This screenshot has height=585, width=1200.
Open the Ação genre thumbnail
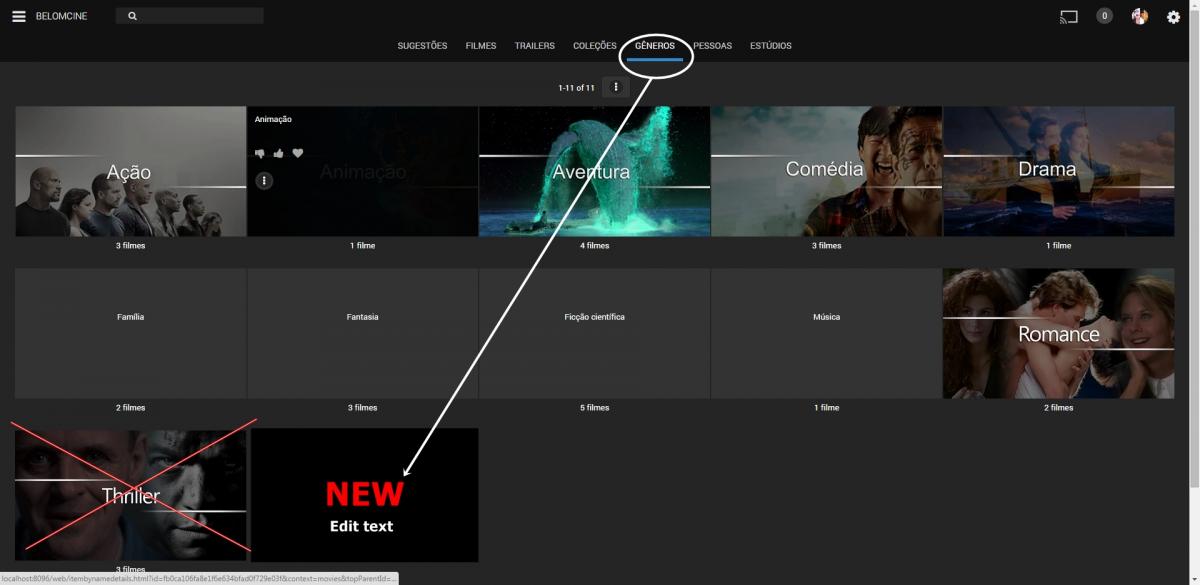(x=131, y=171)
